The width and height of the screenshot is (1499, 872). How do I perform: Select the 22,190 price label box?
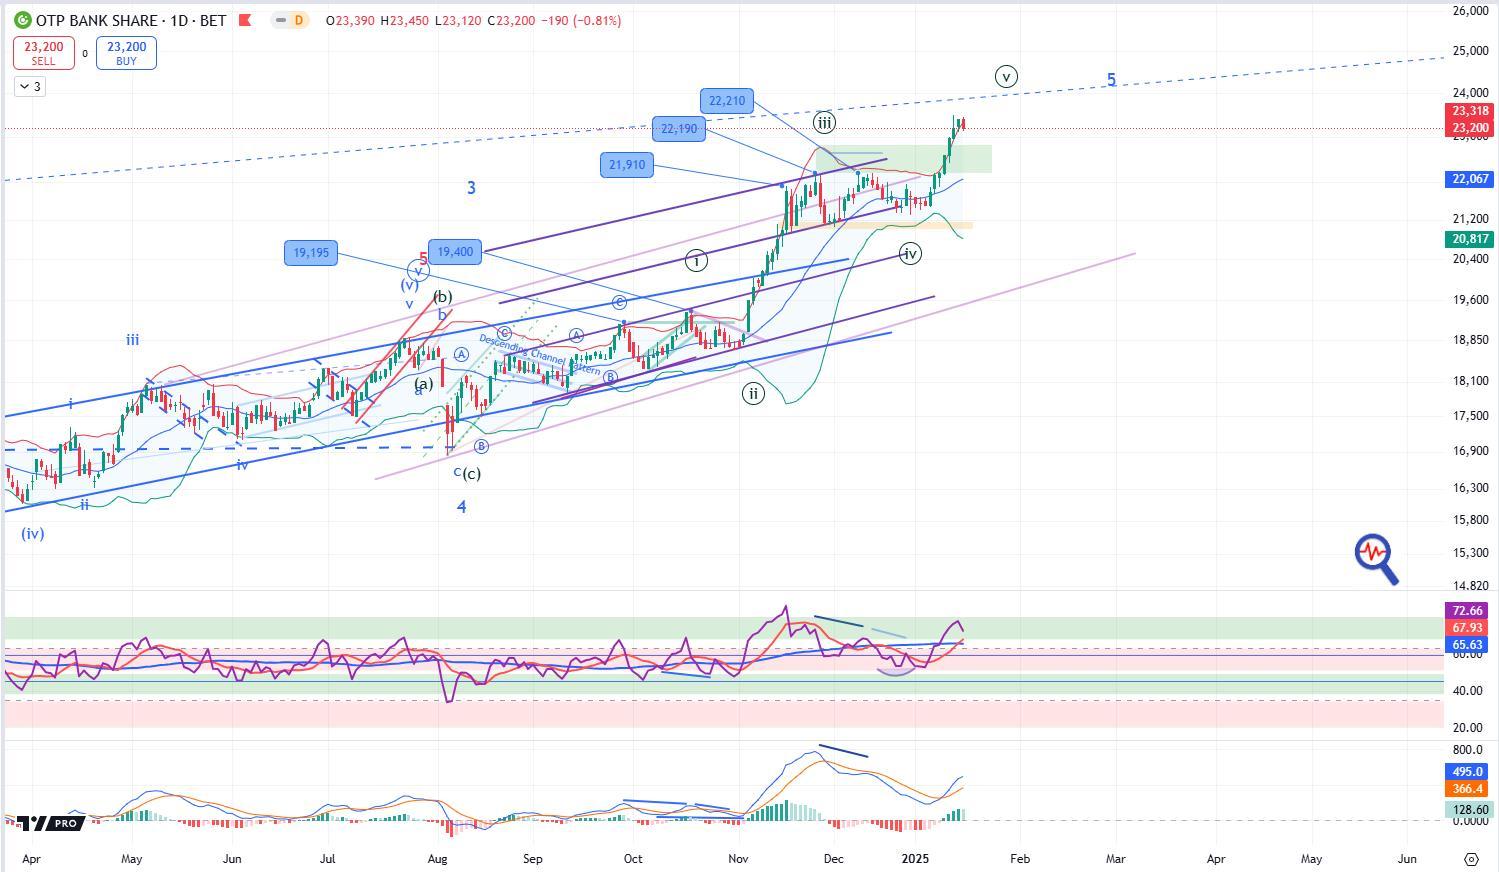click(x=679, y=129)
